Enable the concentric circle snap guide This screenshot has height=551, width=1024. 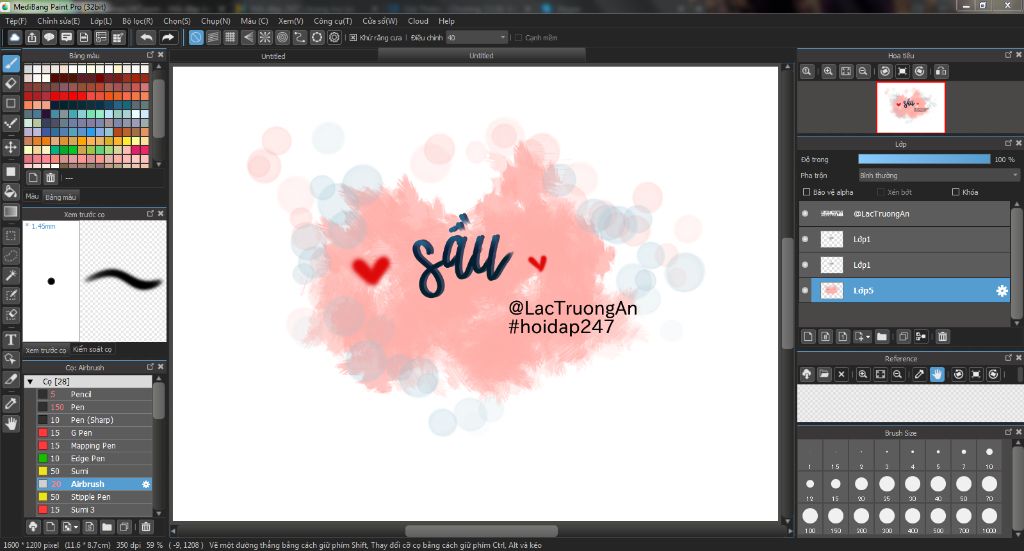pos(282,37)
